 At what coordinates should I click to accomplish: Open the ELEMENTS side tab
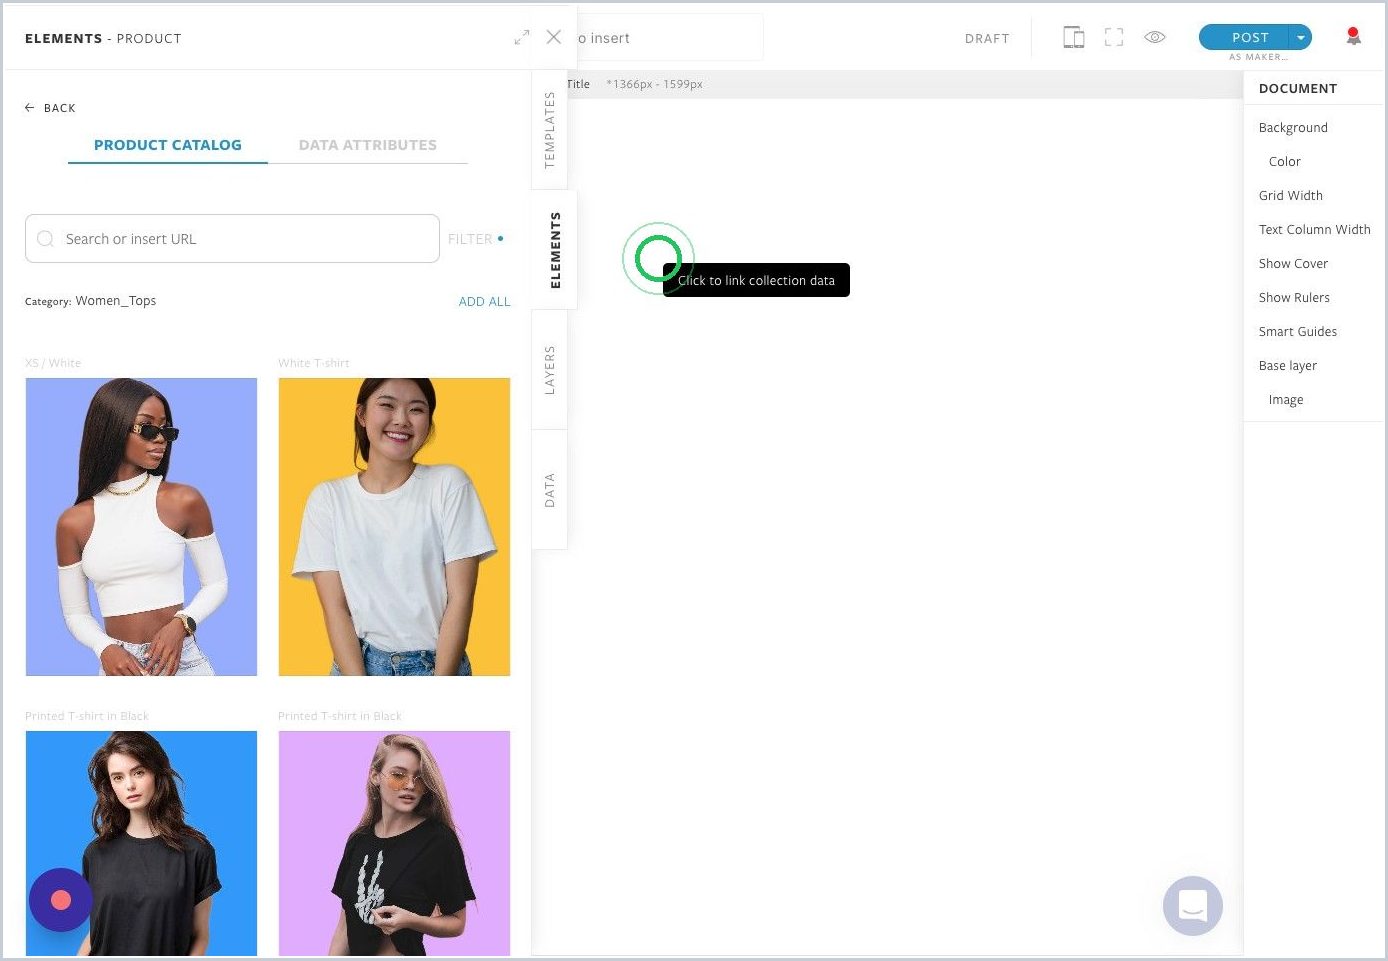(x=555, y=250)
